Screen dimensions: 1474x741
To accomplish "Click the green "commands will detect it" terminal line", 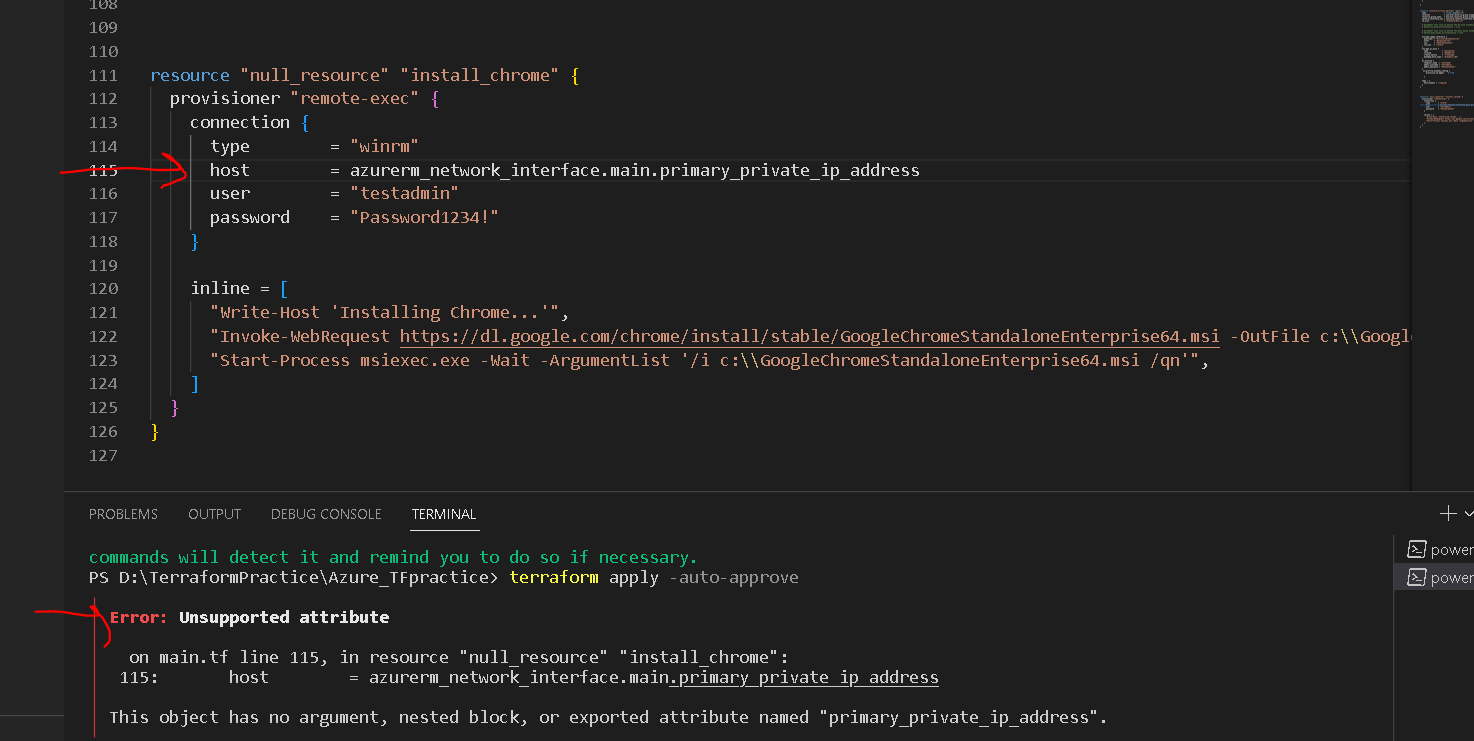I will tap(393, 557).
